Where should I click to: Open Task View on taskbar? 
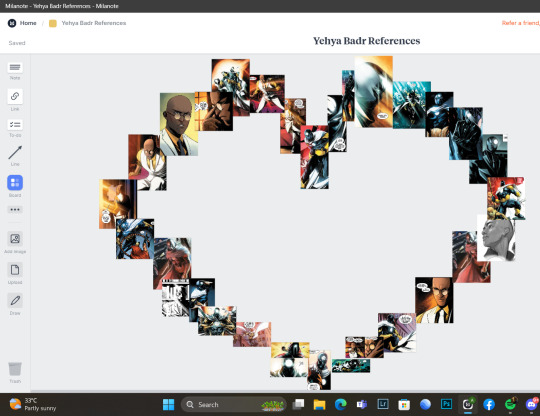298,404
